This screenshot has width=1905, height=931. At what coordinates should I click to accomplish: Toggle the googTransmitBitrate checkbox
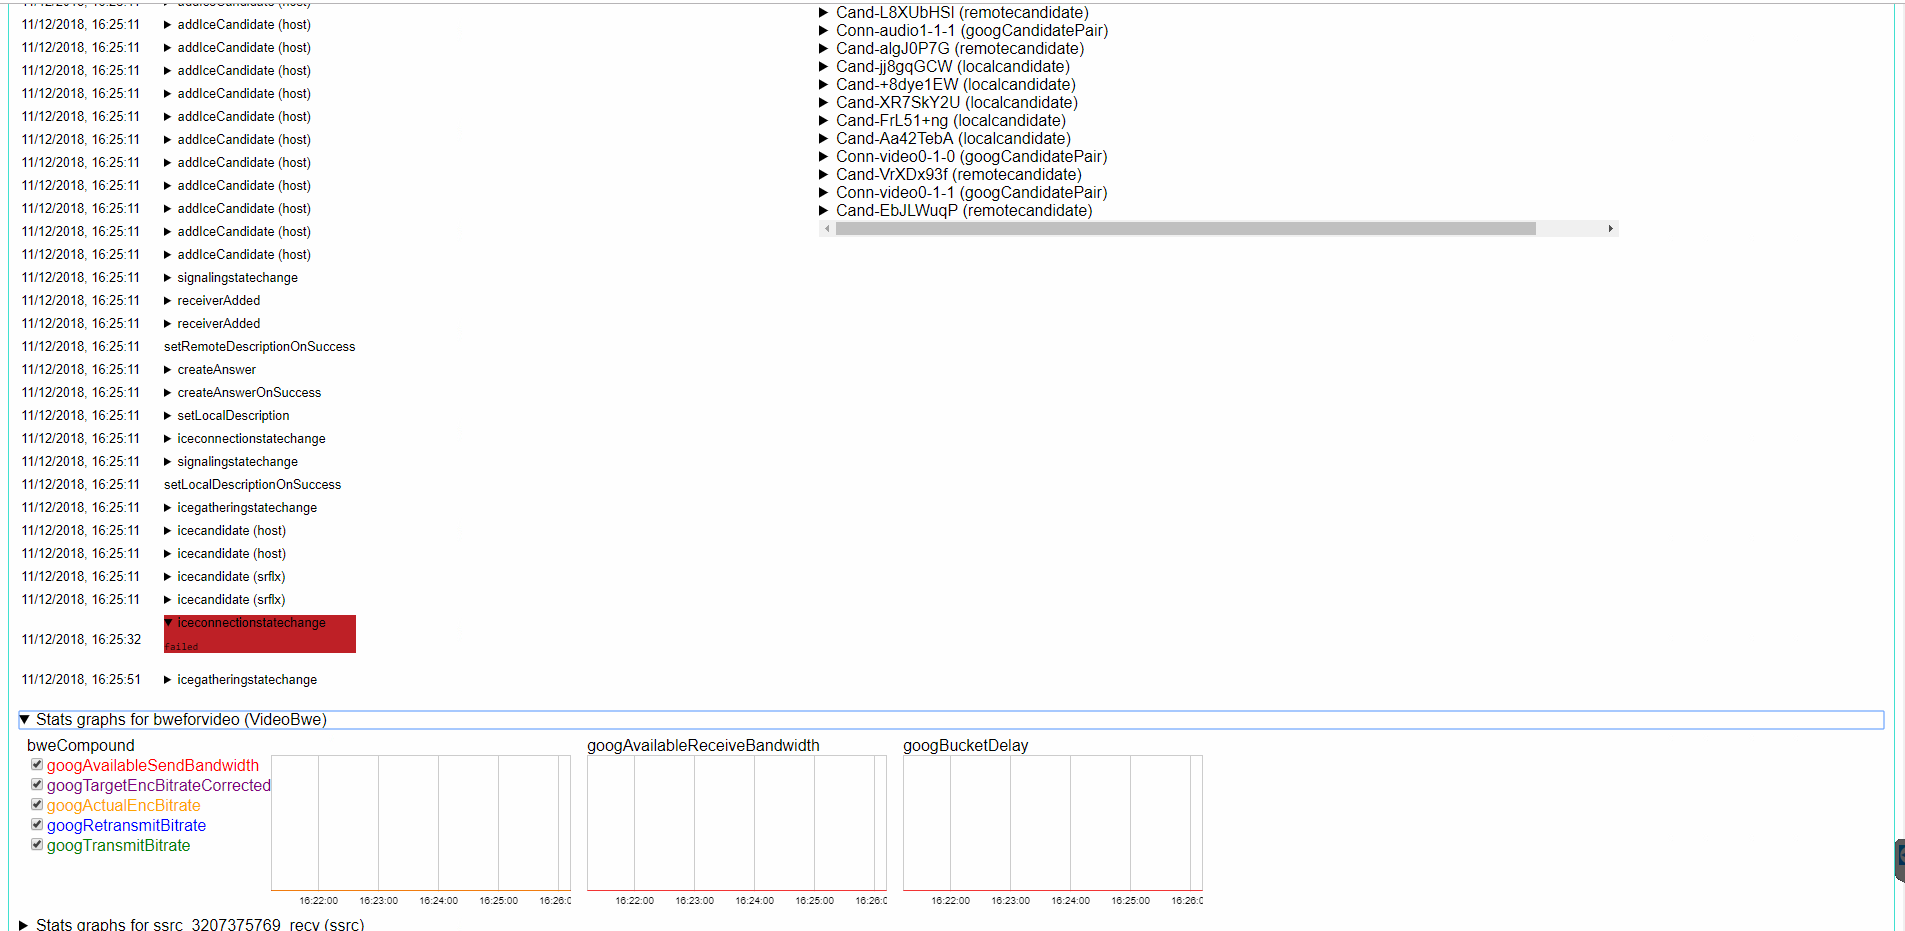(36, 844)
